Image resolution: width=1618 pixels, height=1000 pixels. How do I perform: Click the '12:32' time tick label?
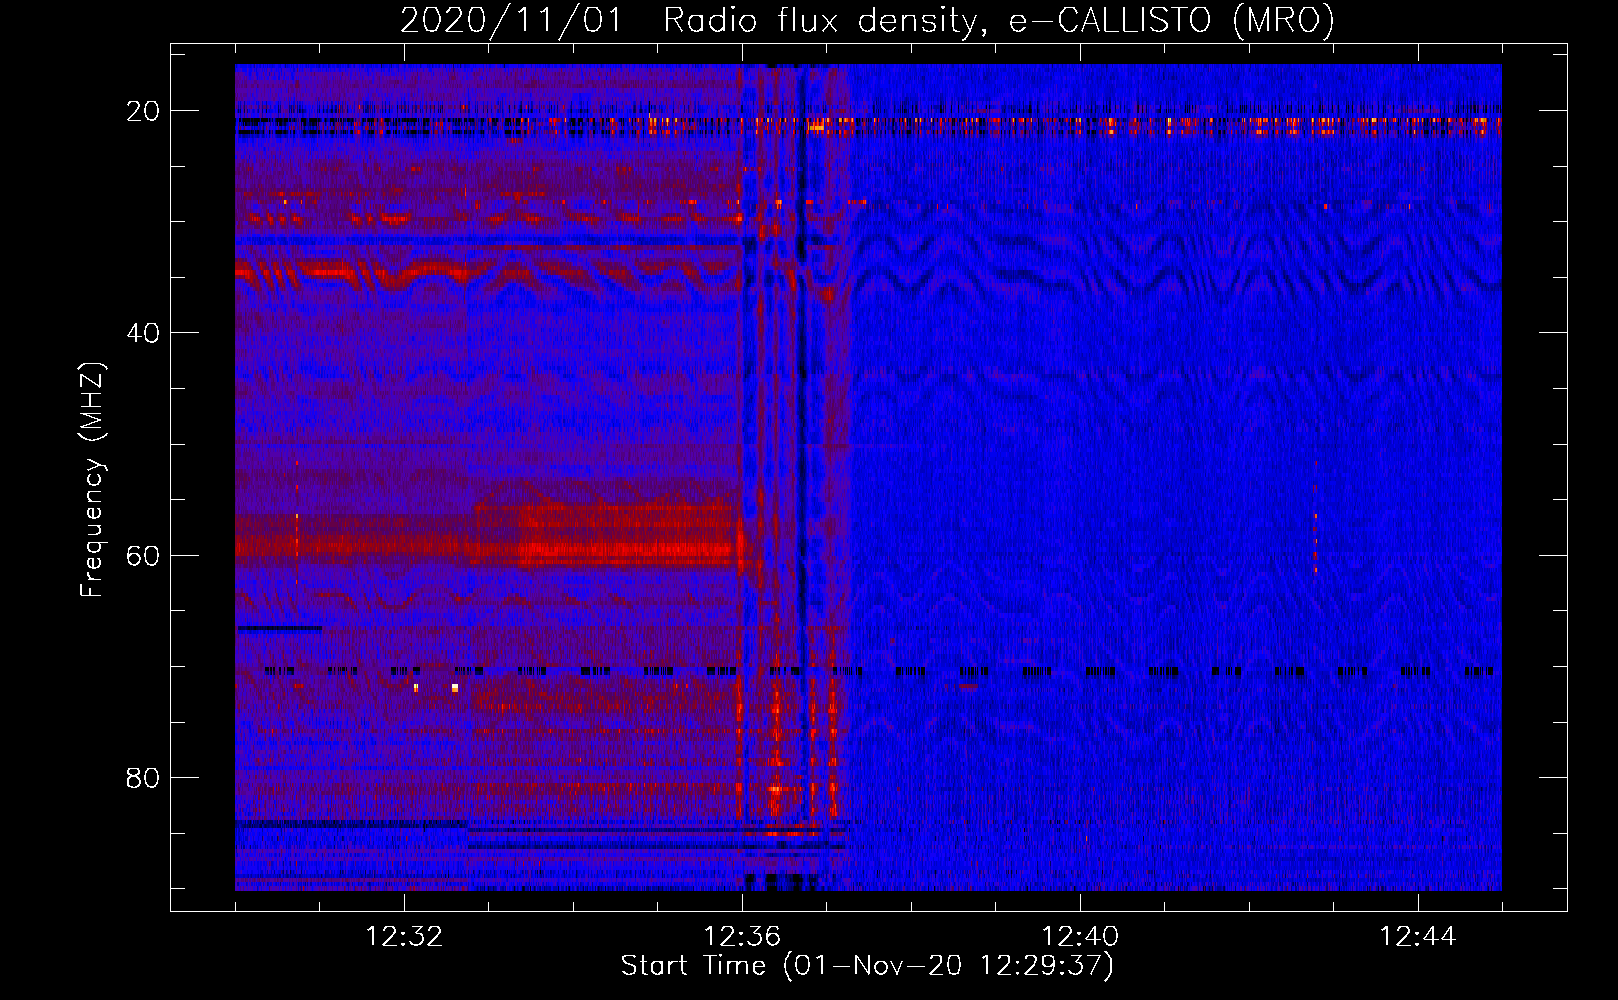point(404,937)
